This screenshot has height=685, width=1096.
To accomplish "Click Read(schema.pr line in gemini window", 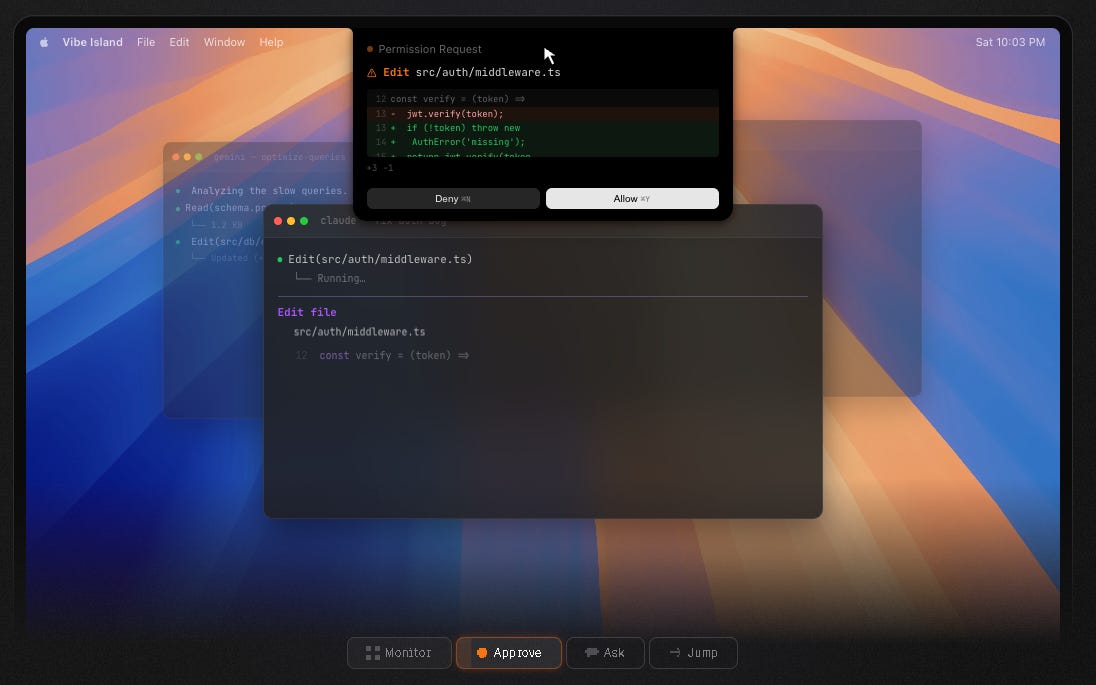I will (225, 208).
